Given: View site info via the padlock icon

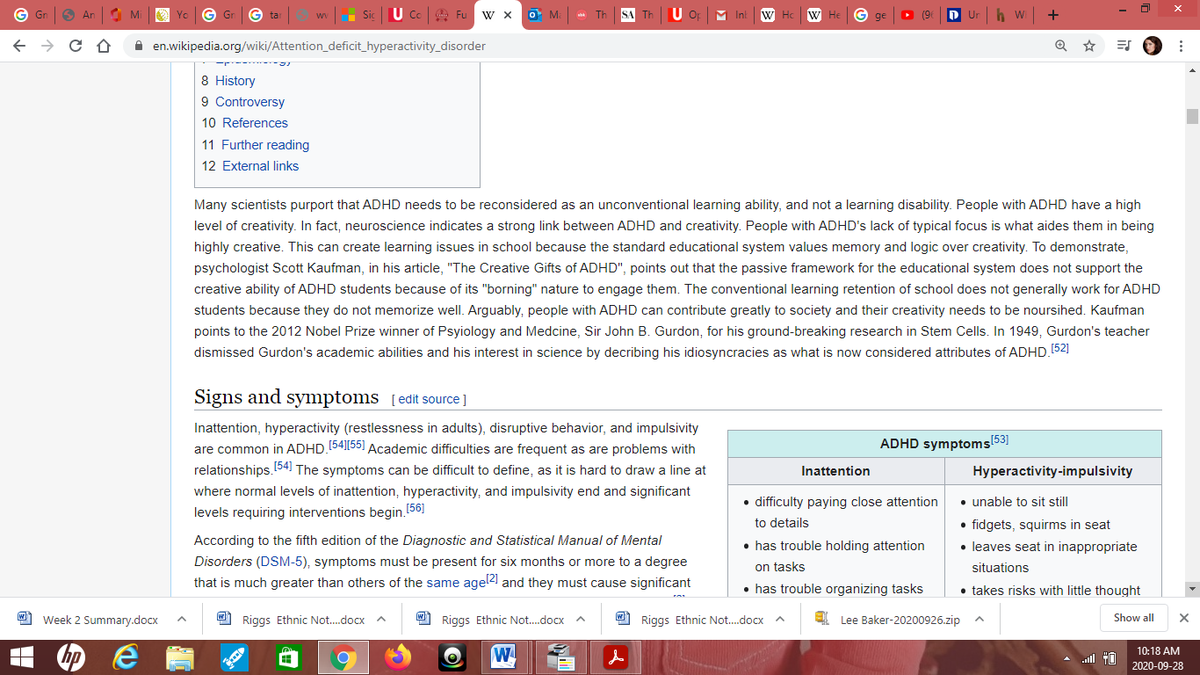Looking at the screenshot, I should (139, 46).
